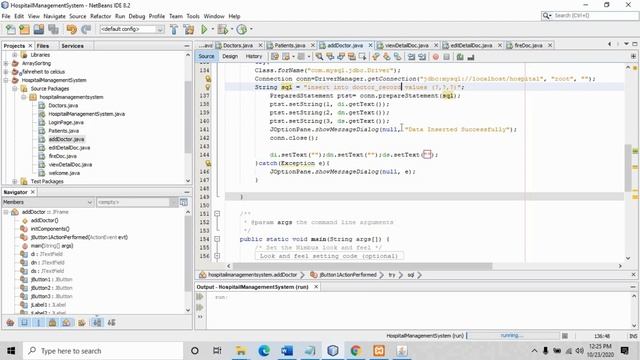Expand the Test Packages node
The height and width of the screenshot is (360, 640).
pos(15,181)
